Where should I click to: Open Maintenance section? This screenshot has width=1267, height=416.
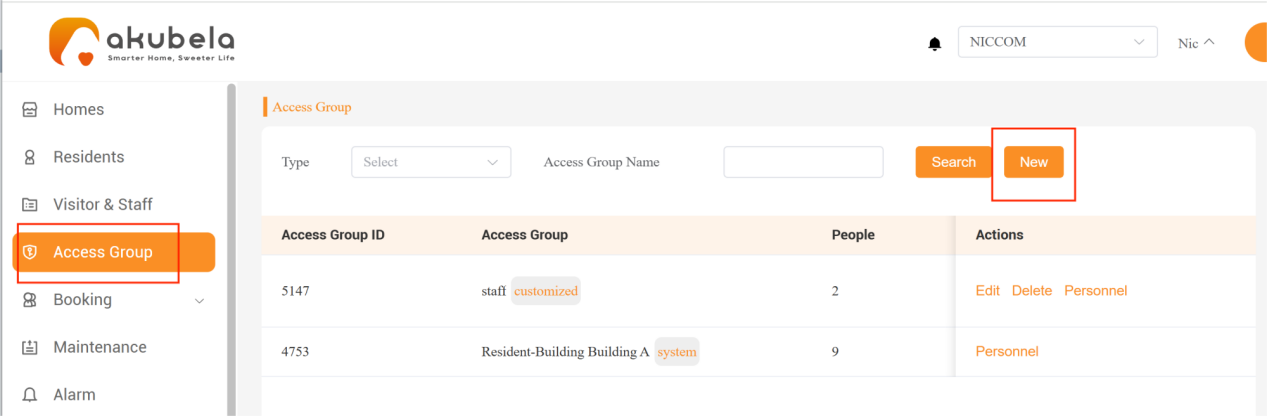pos(99,347)
